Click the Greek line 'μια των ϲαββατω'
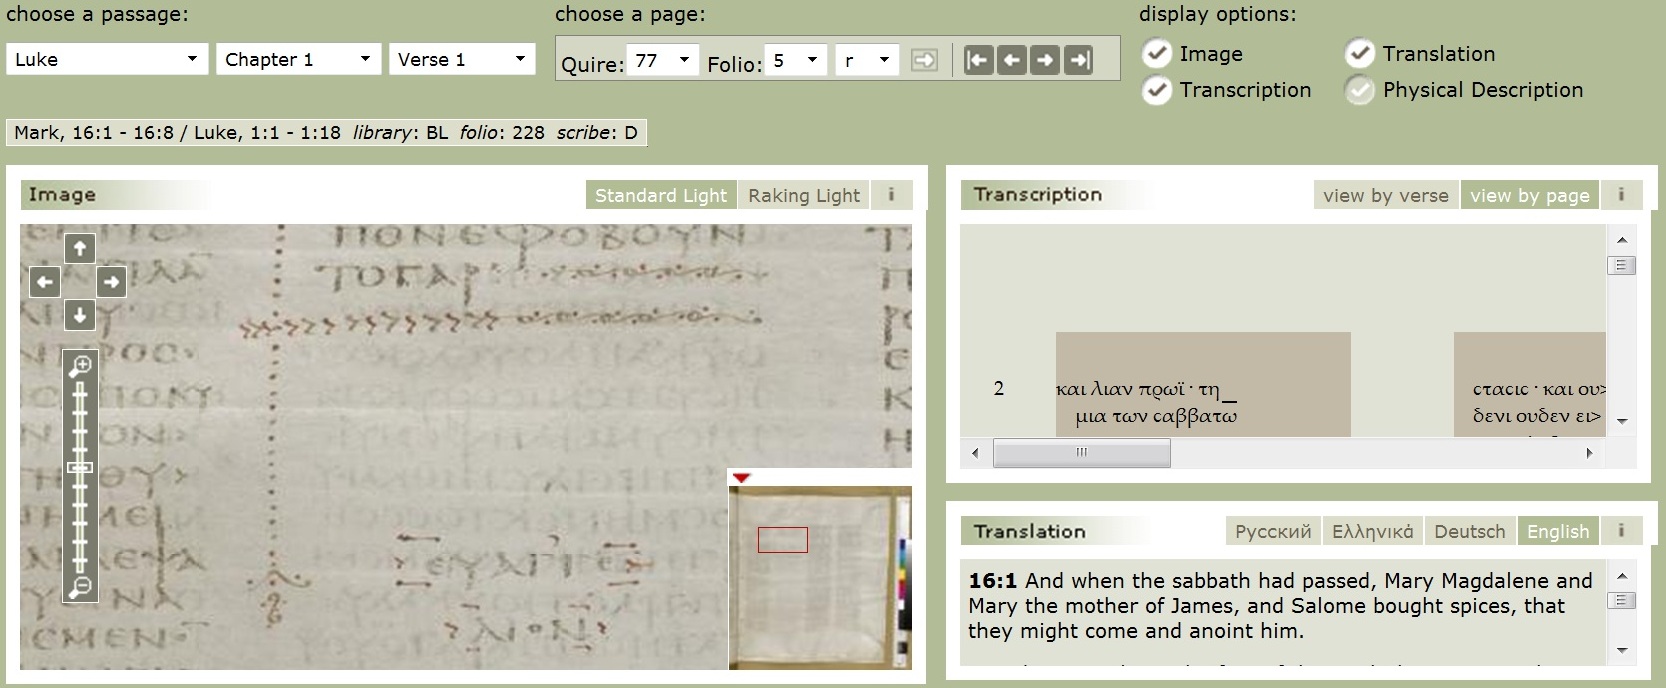The image size is (1666, 688). click(1156, 416)
